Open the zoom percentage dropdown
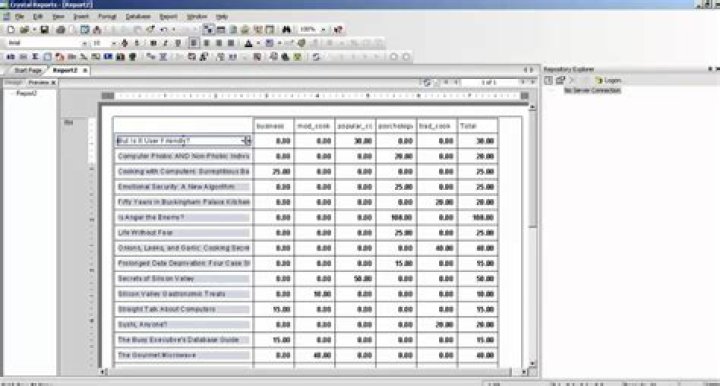 (323, 30)
